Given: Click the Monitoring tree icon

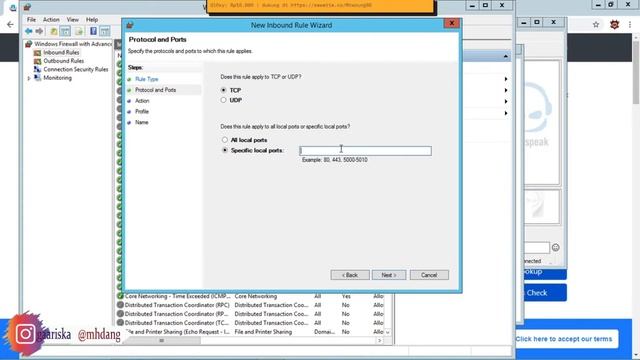Looking at the screenshot, I should click(38, 78).
